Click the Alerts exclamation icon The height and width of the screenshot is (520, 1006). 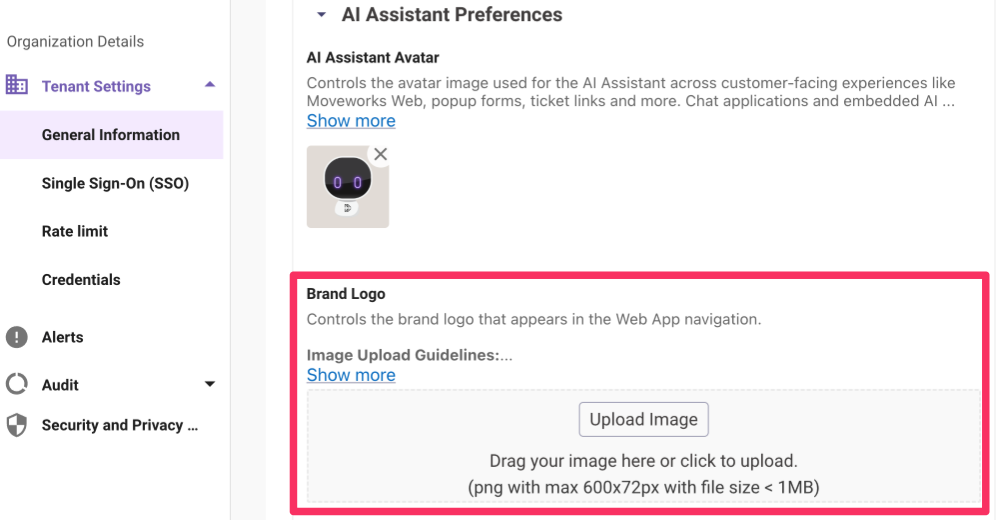point(17,337)
